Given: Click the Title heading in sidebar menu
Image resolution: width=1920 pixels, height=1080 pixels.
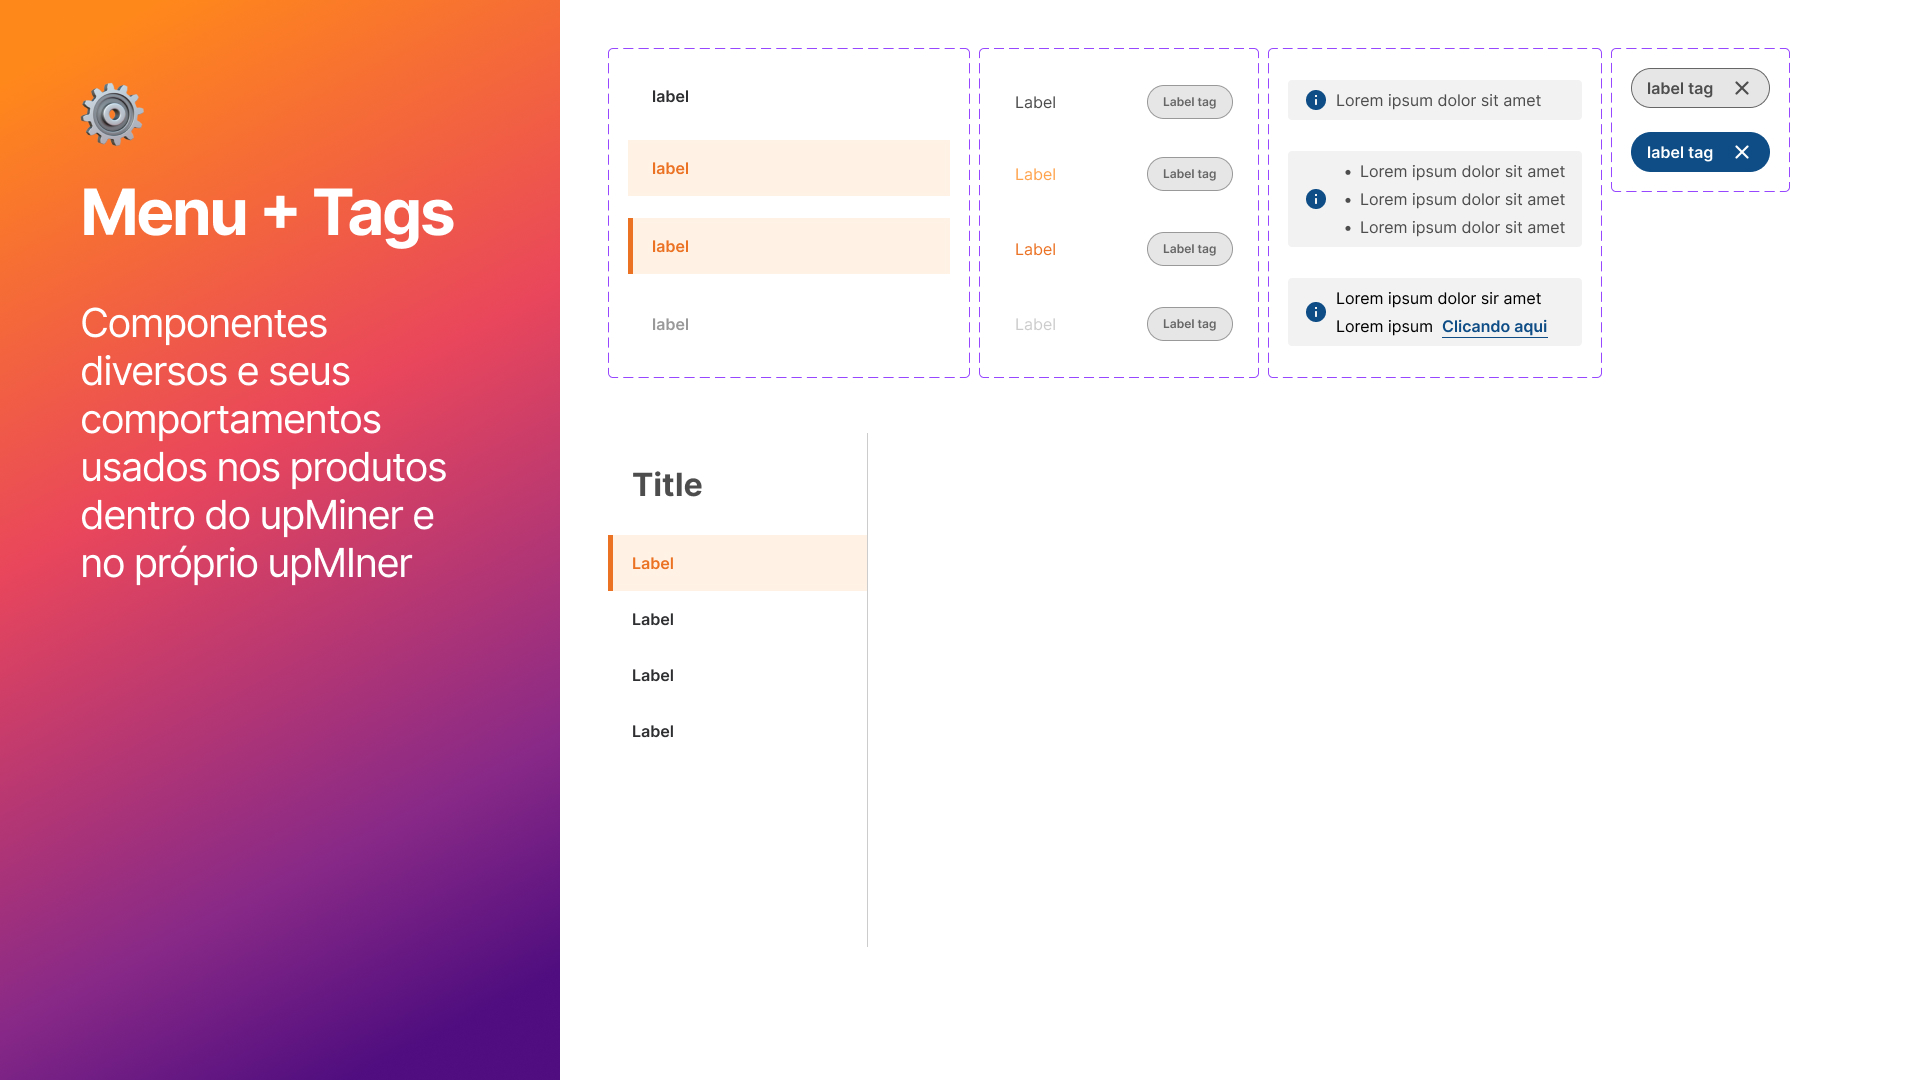Looking at the screenshot, I should [x=667, y=485].
